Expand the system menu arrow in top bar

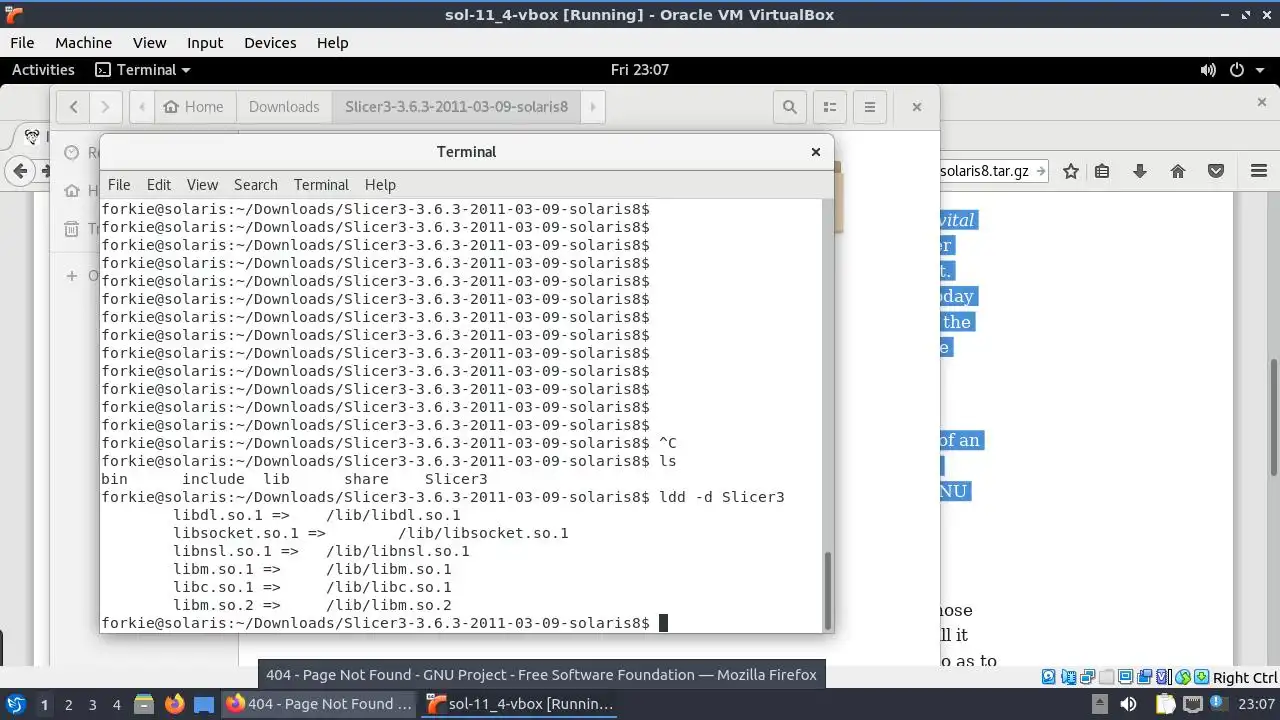coord(1260,70)
